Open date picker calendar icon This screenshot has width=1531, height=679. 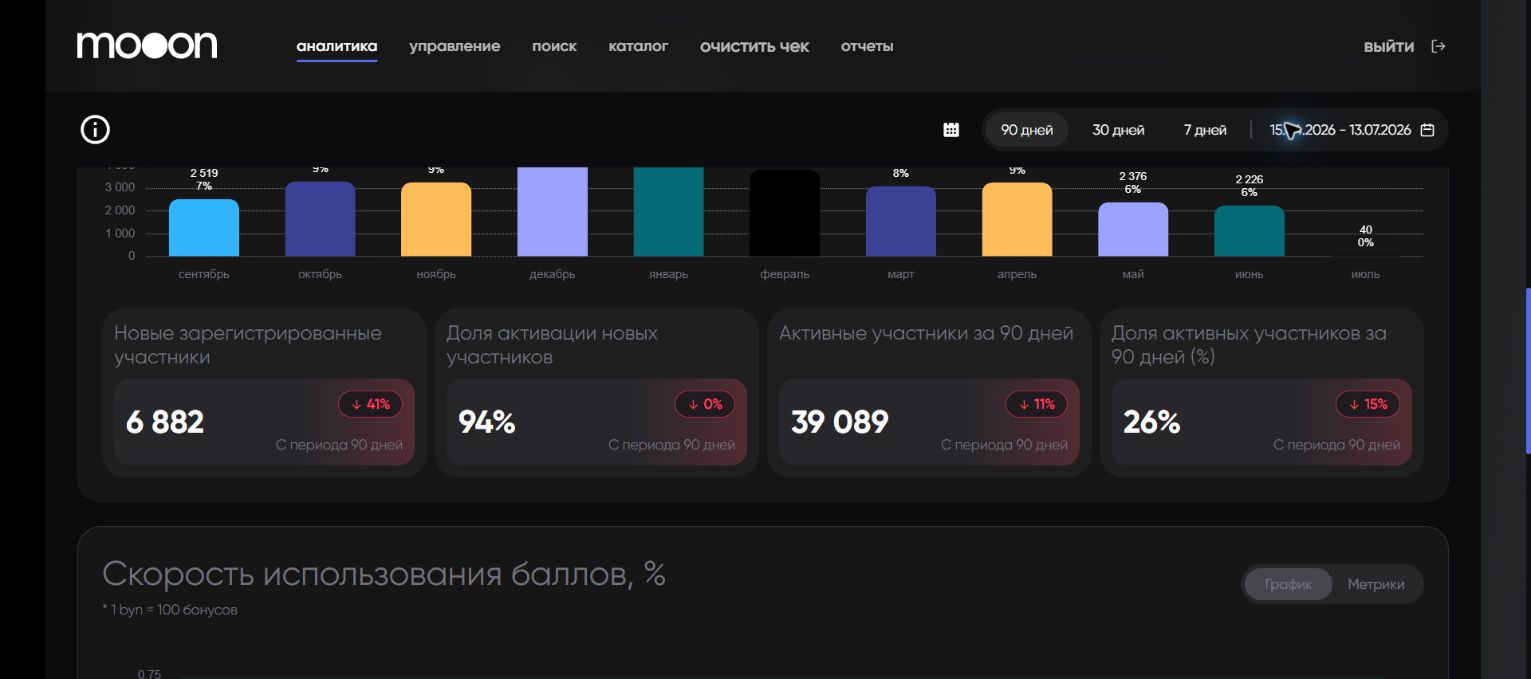(x=1427, y=130)
